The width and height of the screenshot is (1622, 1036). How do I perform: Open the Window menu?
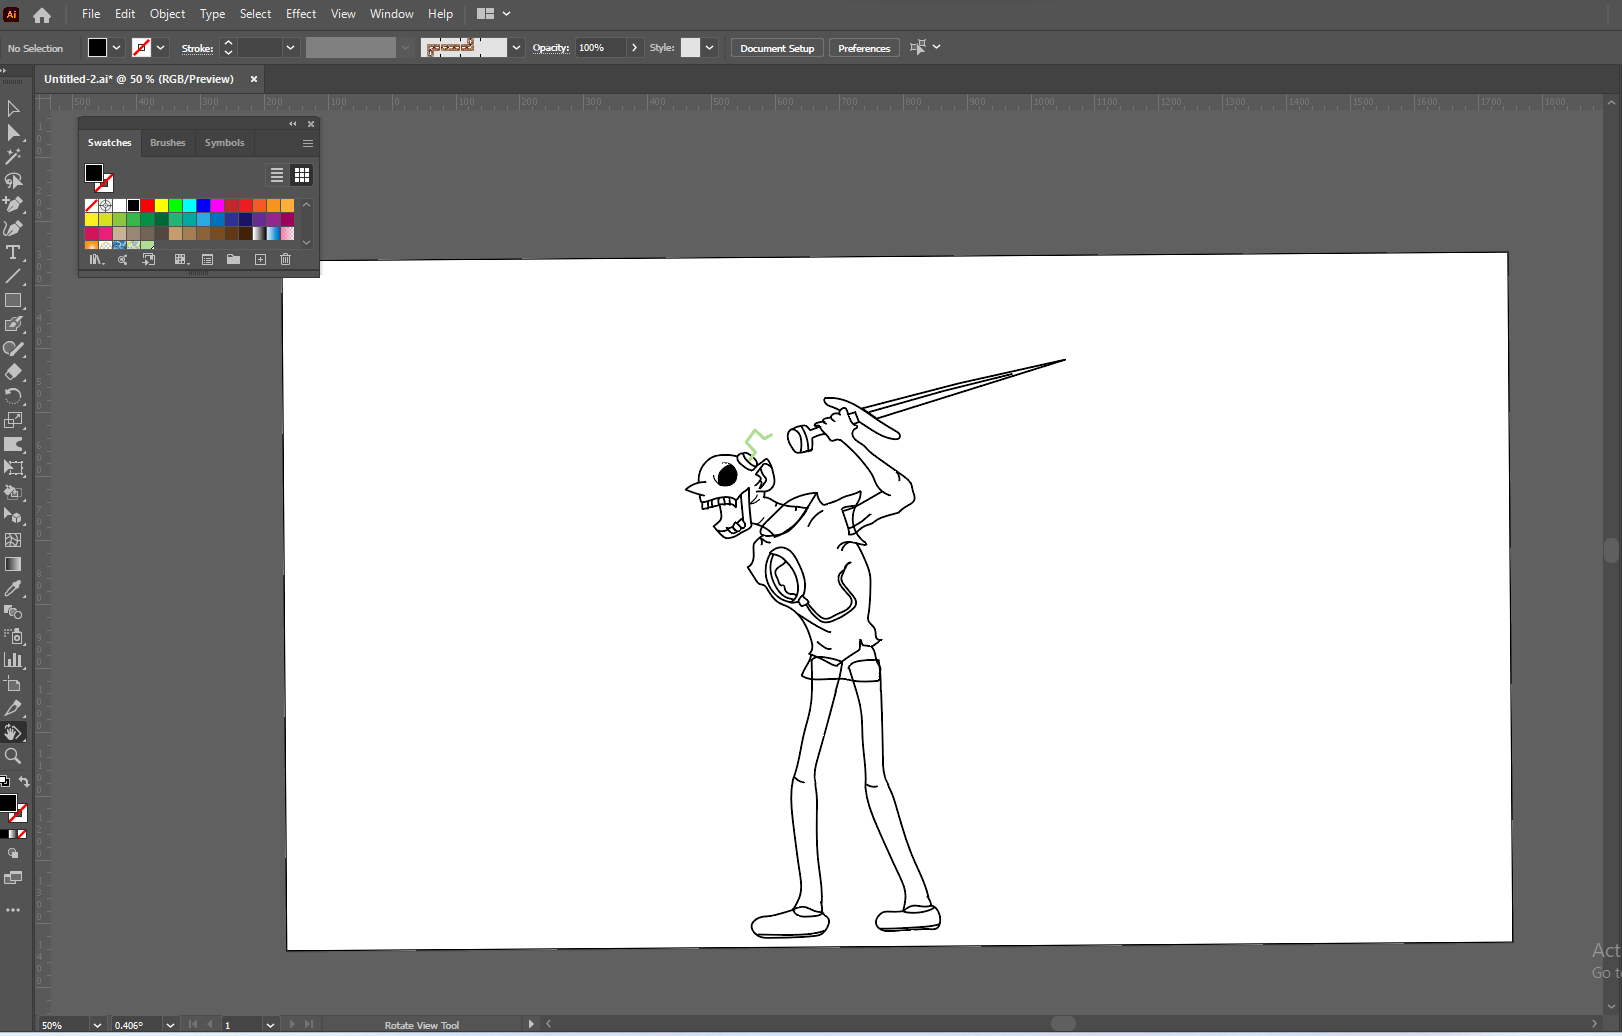pos(391,14)
